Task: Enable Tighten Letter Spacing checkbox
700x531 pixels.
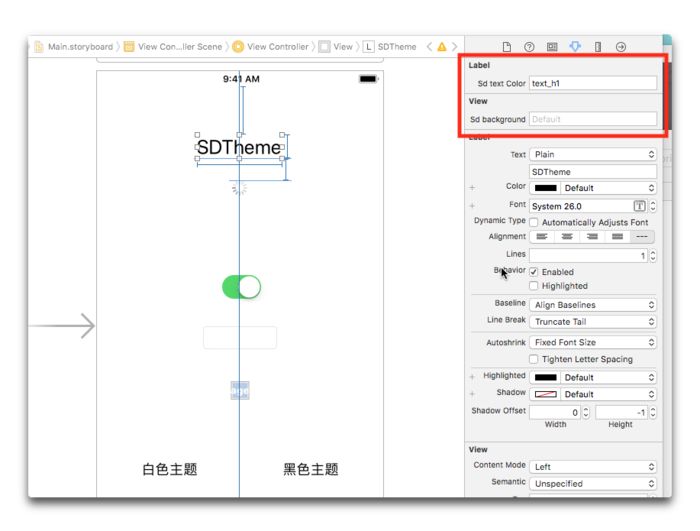Action: click(x=533, y=359)
